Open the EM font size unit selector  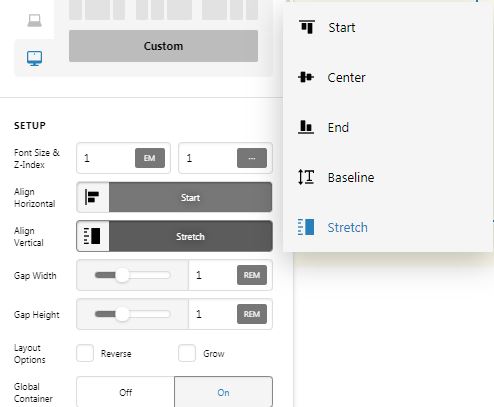(x=150, y=158)
